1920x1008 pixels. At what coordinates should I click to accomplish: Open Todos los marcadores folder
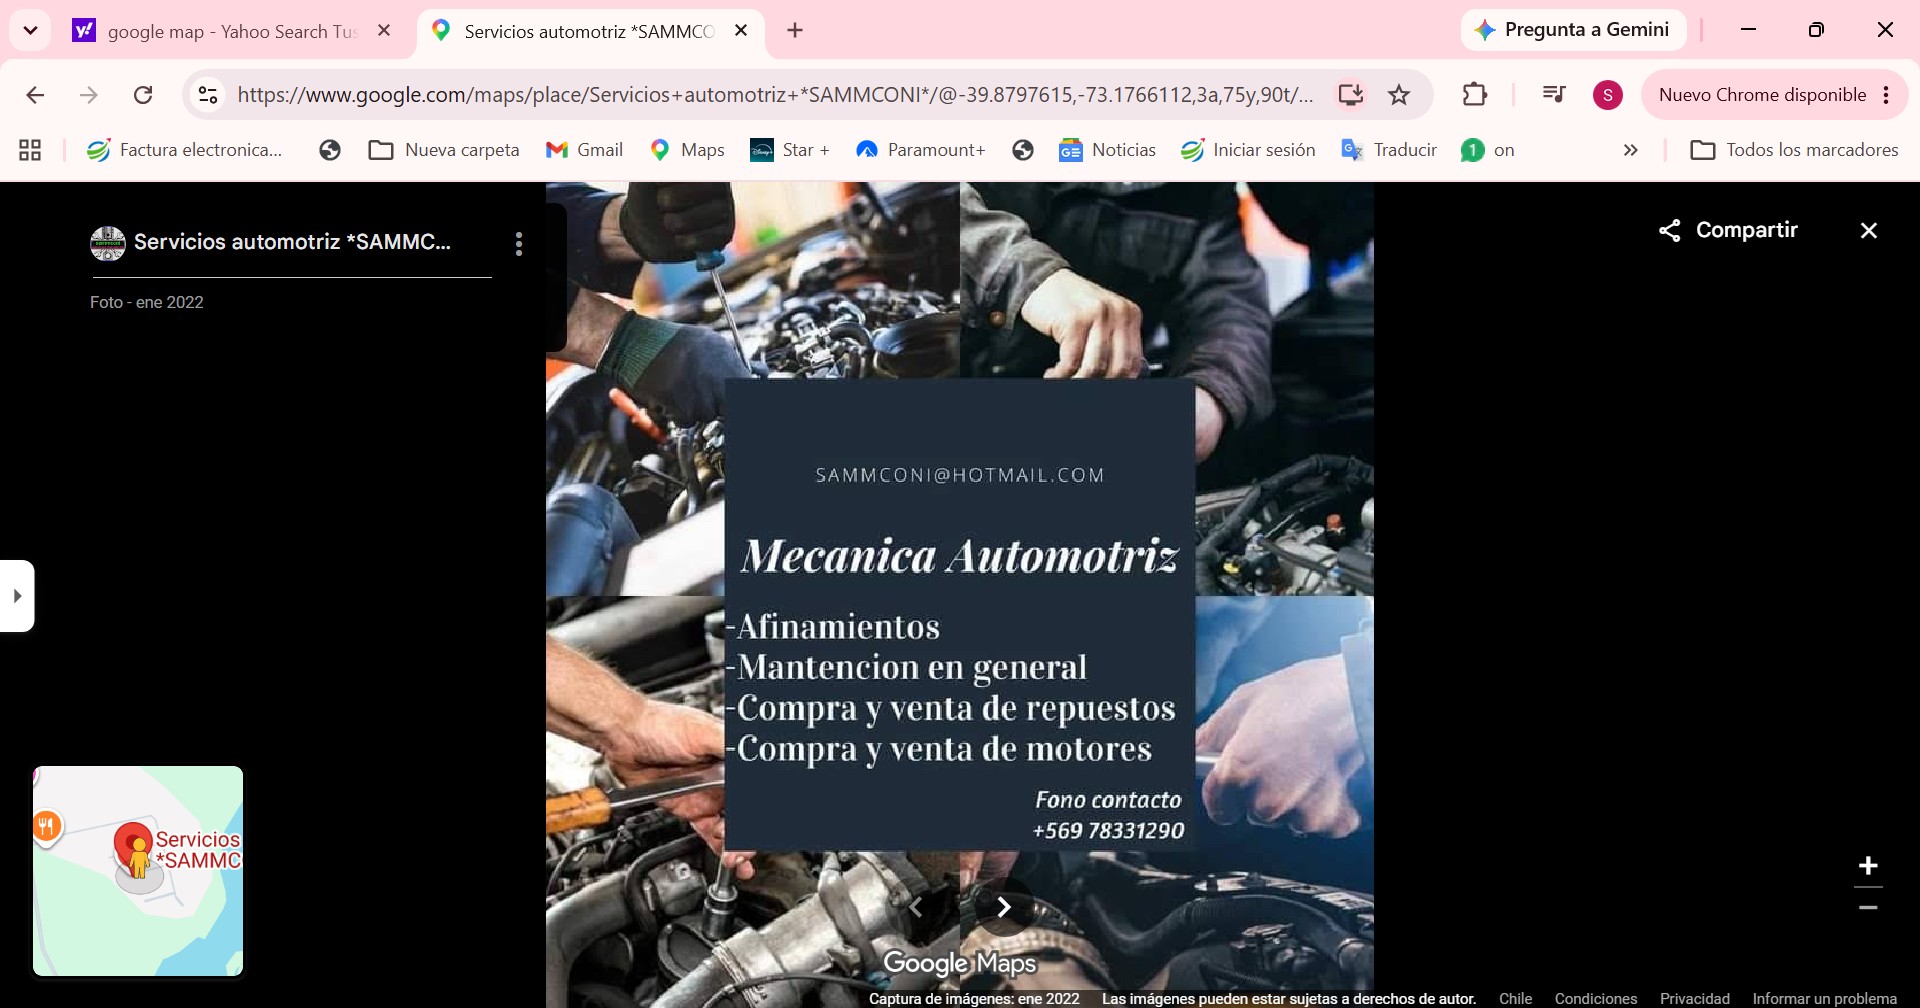[x=1794, y=150]
